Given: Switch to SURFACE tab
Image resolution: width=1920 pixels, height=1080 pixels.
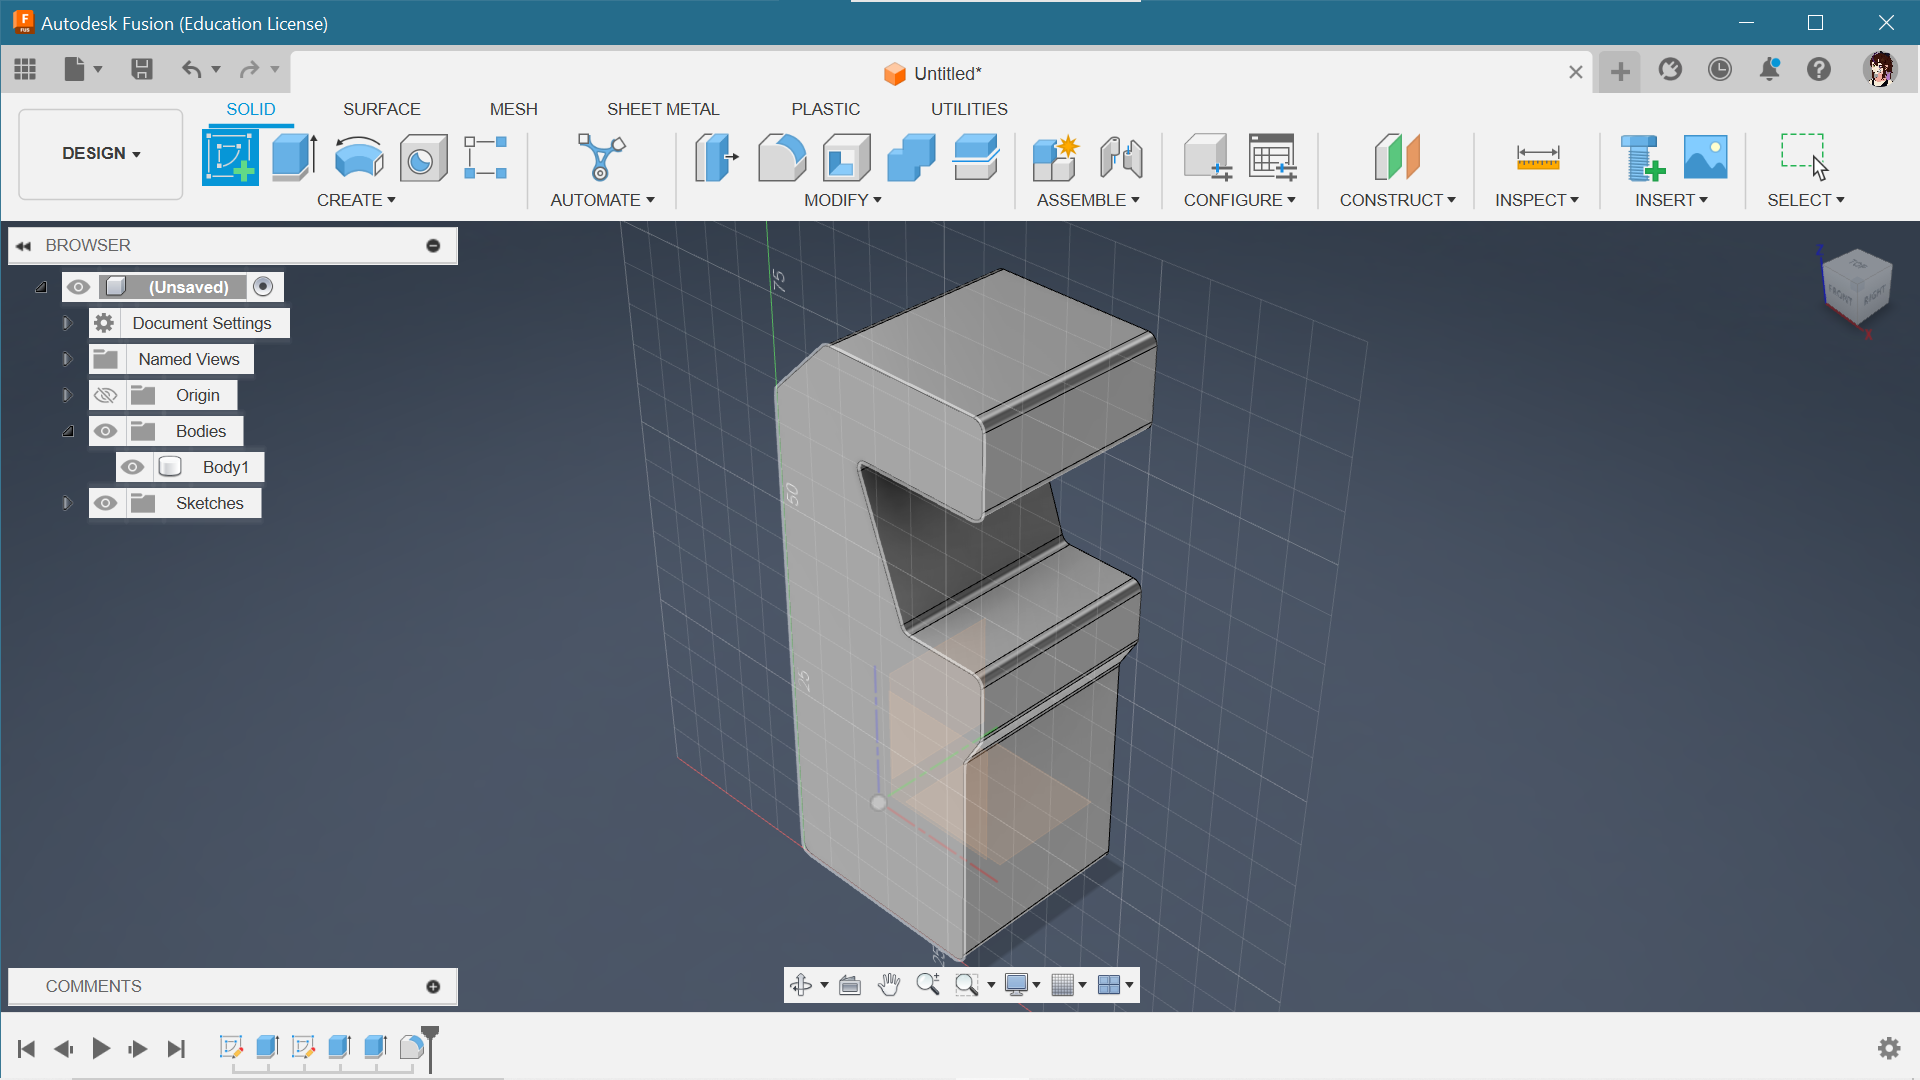Looking at the screenshot, I should pyautogui.click(x=381, y=108).
